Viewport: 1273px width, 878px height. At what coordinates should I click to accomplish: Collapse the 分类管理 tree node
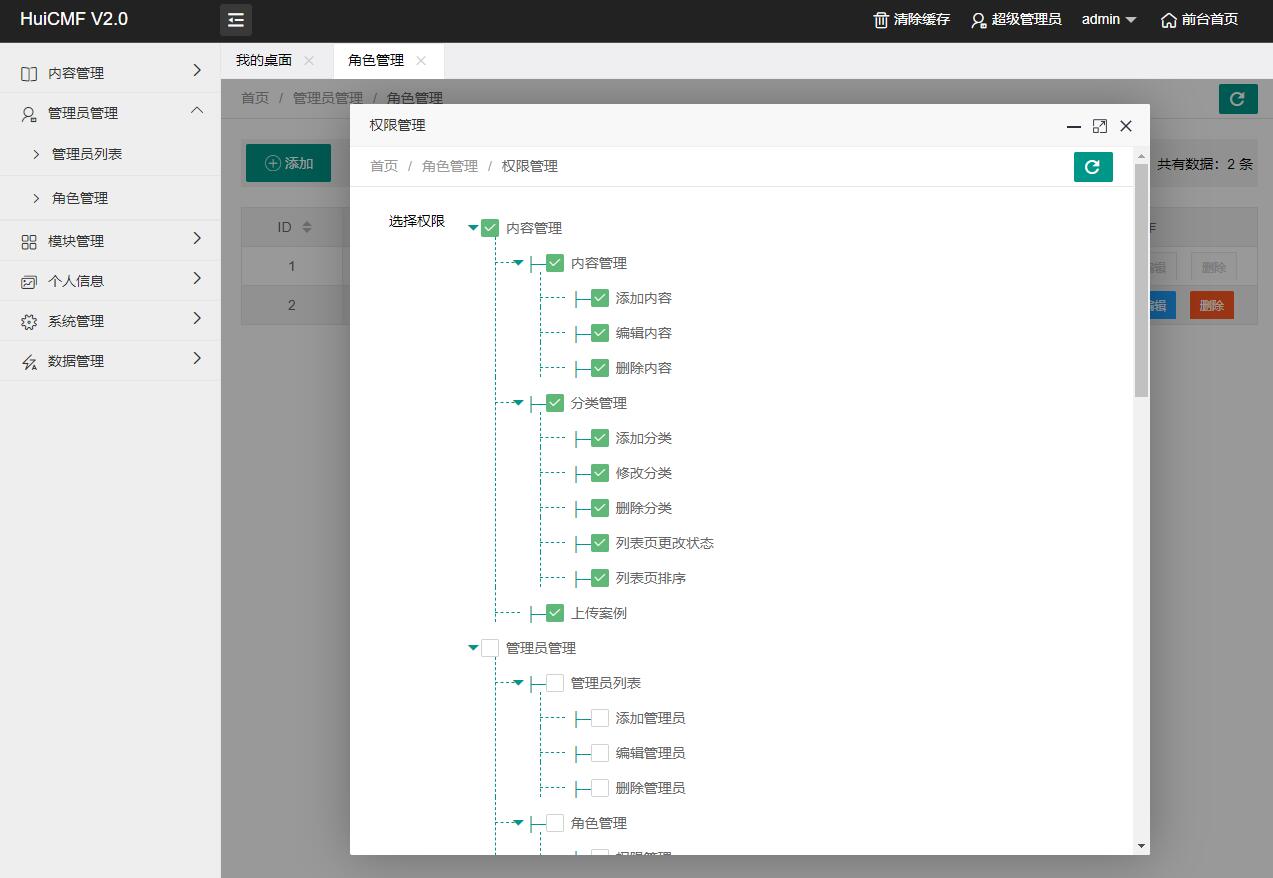[518, 403]
